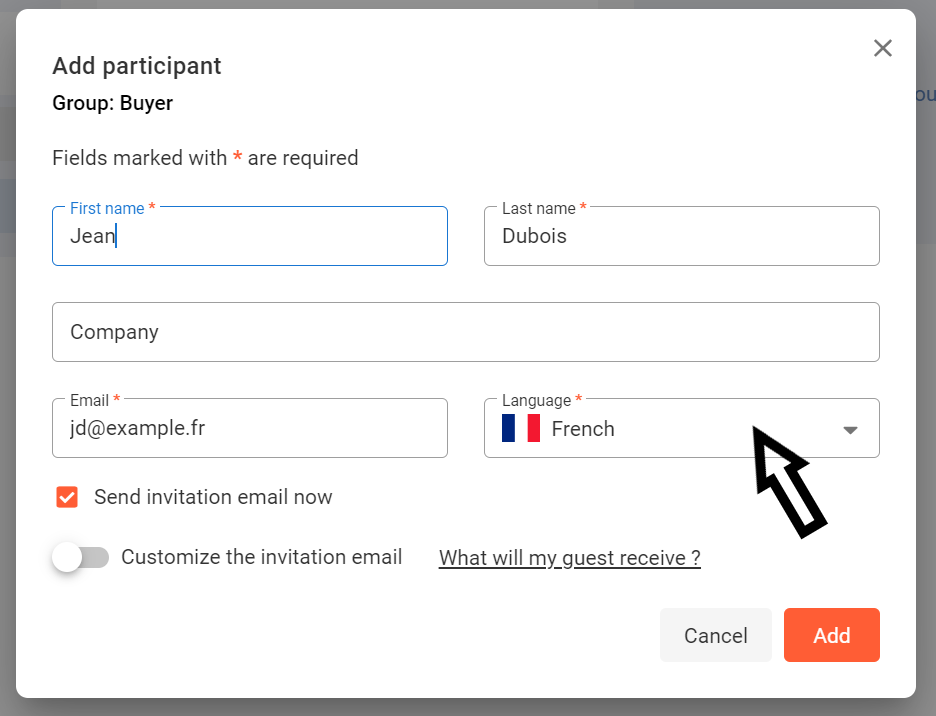
Task: Click the First name floating label
Action: [107, 208]
